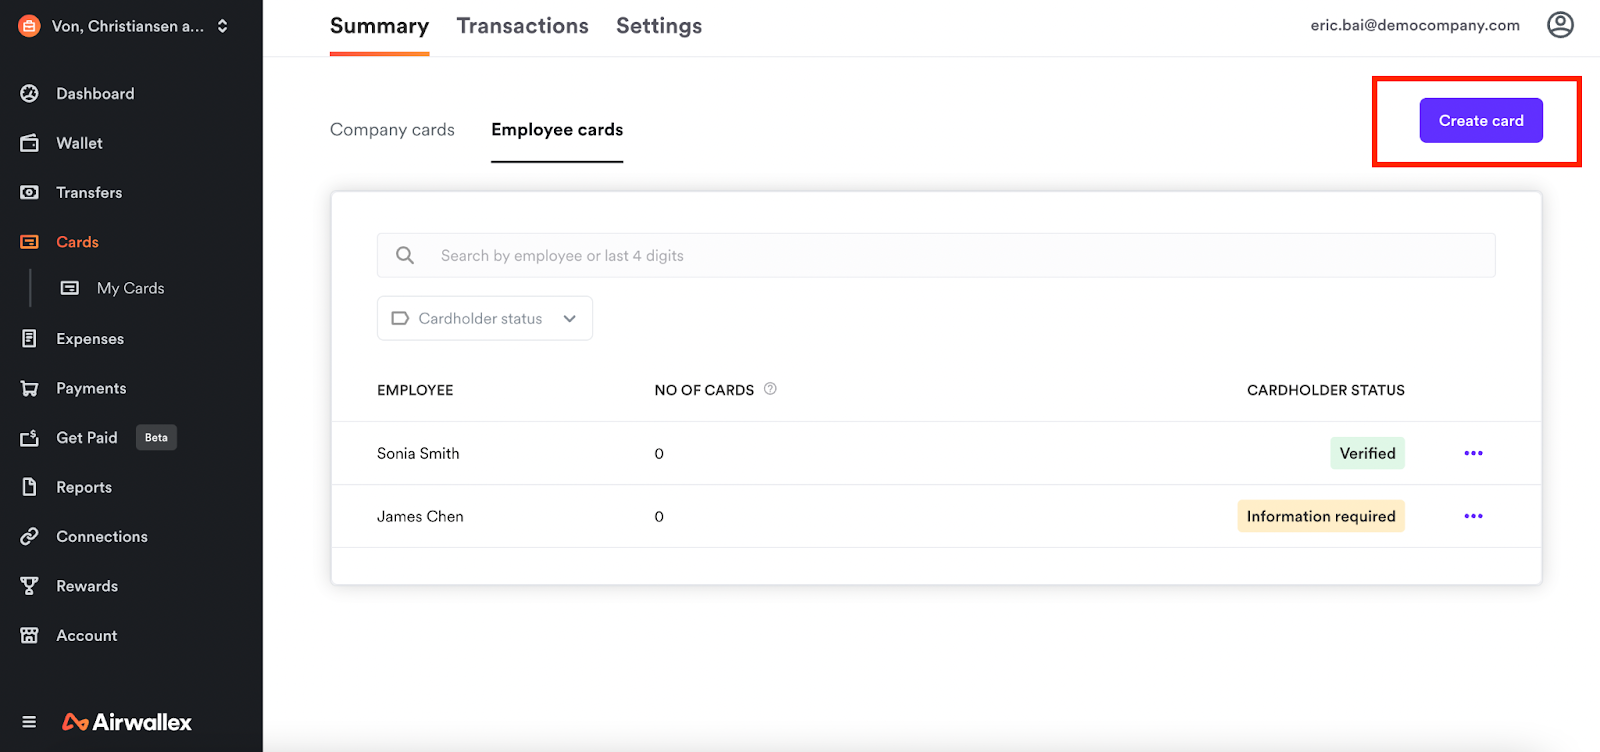Open the user profile avatar icon
This screenshot has height=752, width=1600.
pos(1560,25)
